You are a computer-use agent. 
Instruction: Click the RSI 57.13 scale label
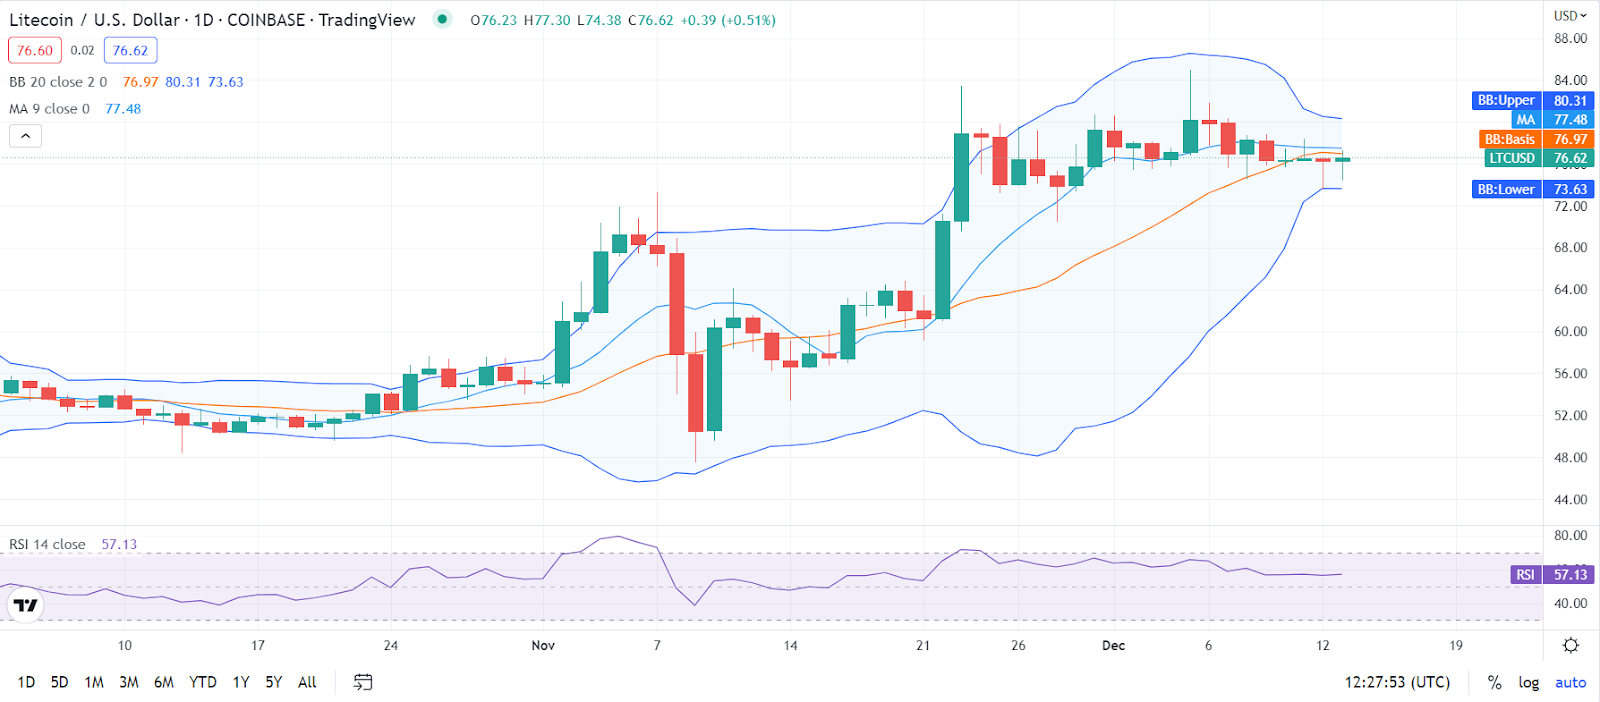[1552, 574]
